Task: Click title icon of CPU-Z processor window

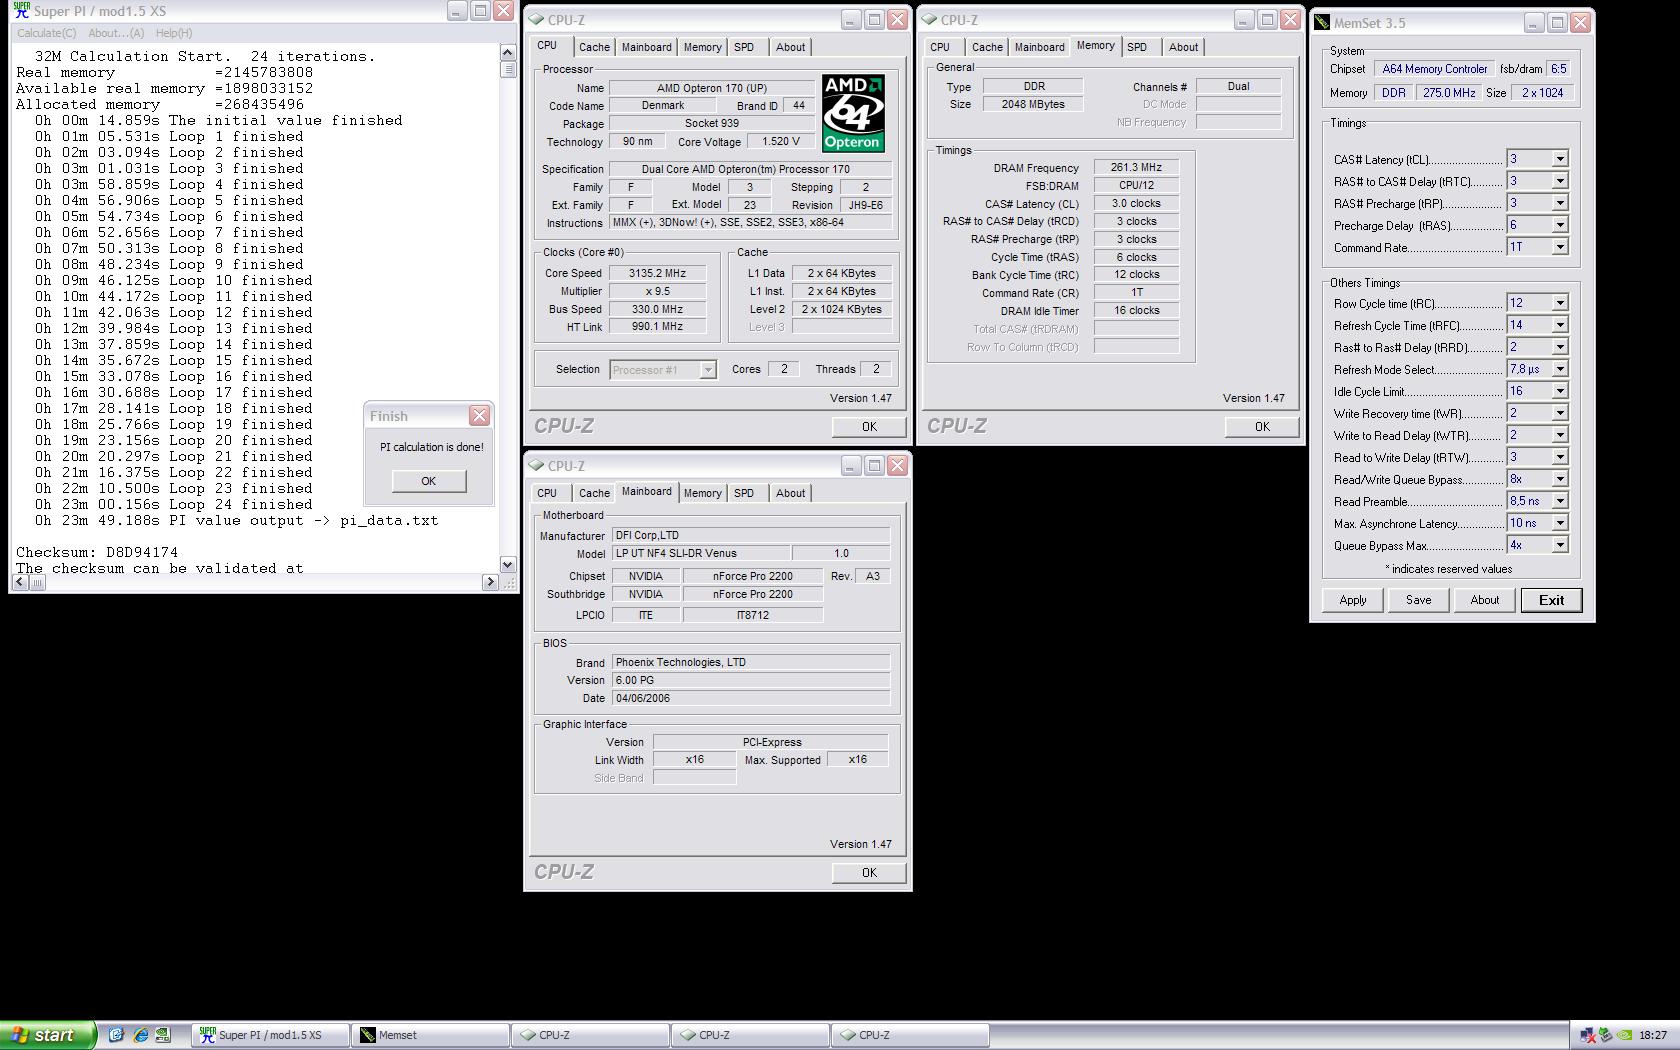Action: click(536, 19)
